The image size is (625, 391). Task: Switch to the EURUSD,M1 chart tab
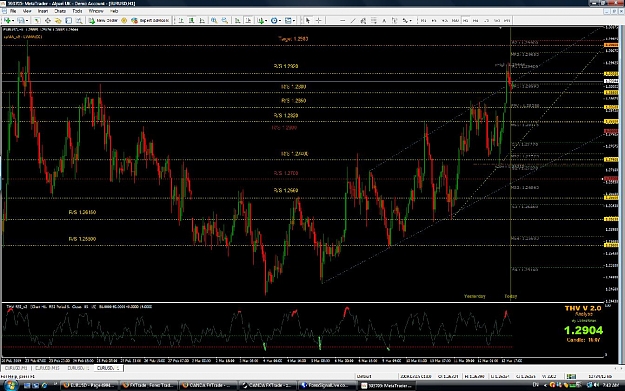click(16, 368)
